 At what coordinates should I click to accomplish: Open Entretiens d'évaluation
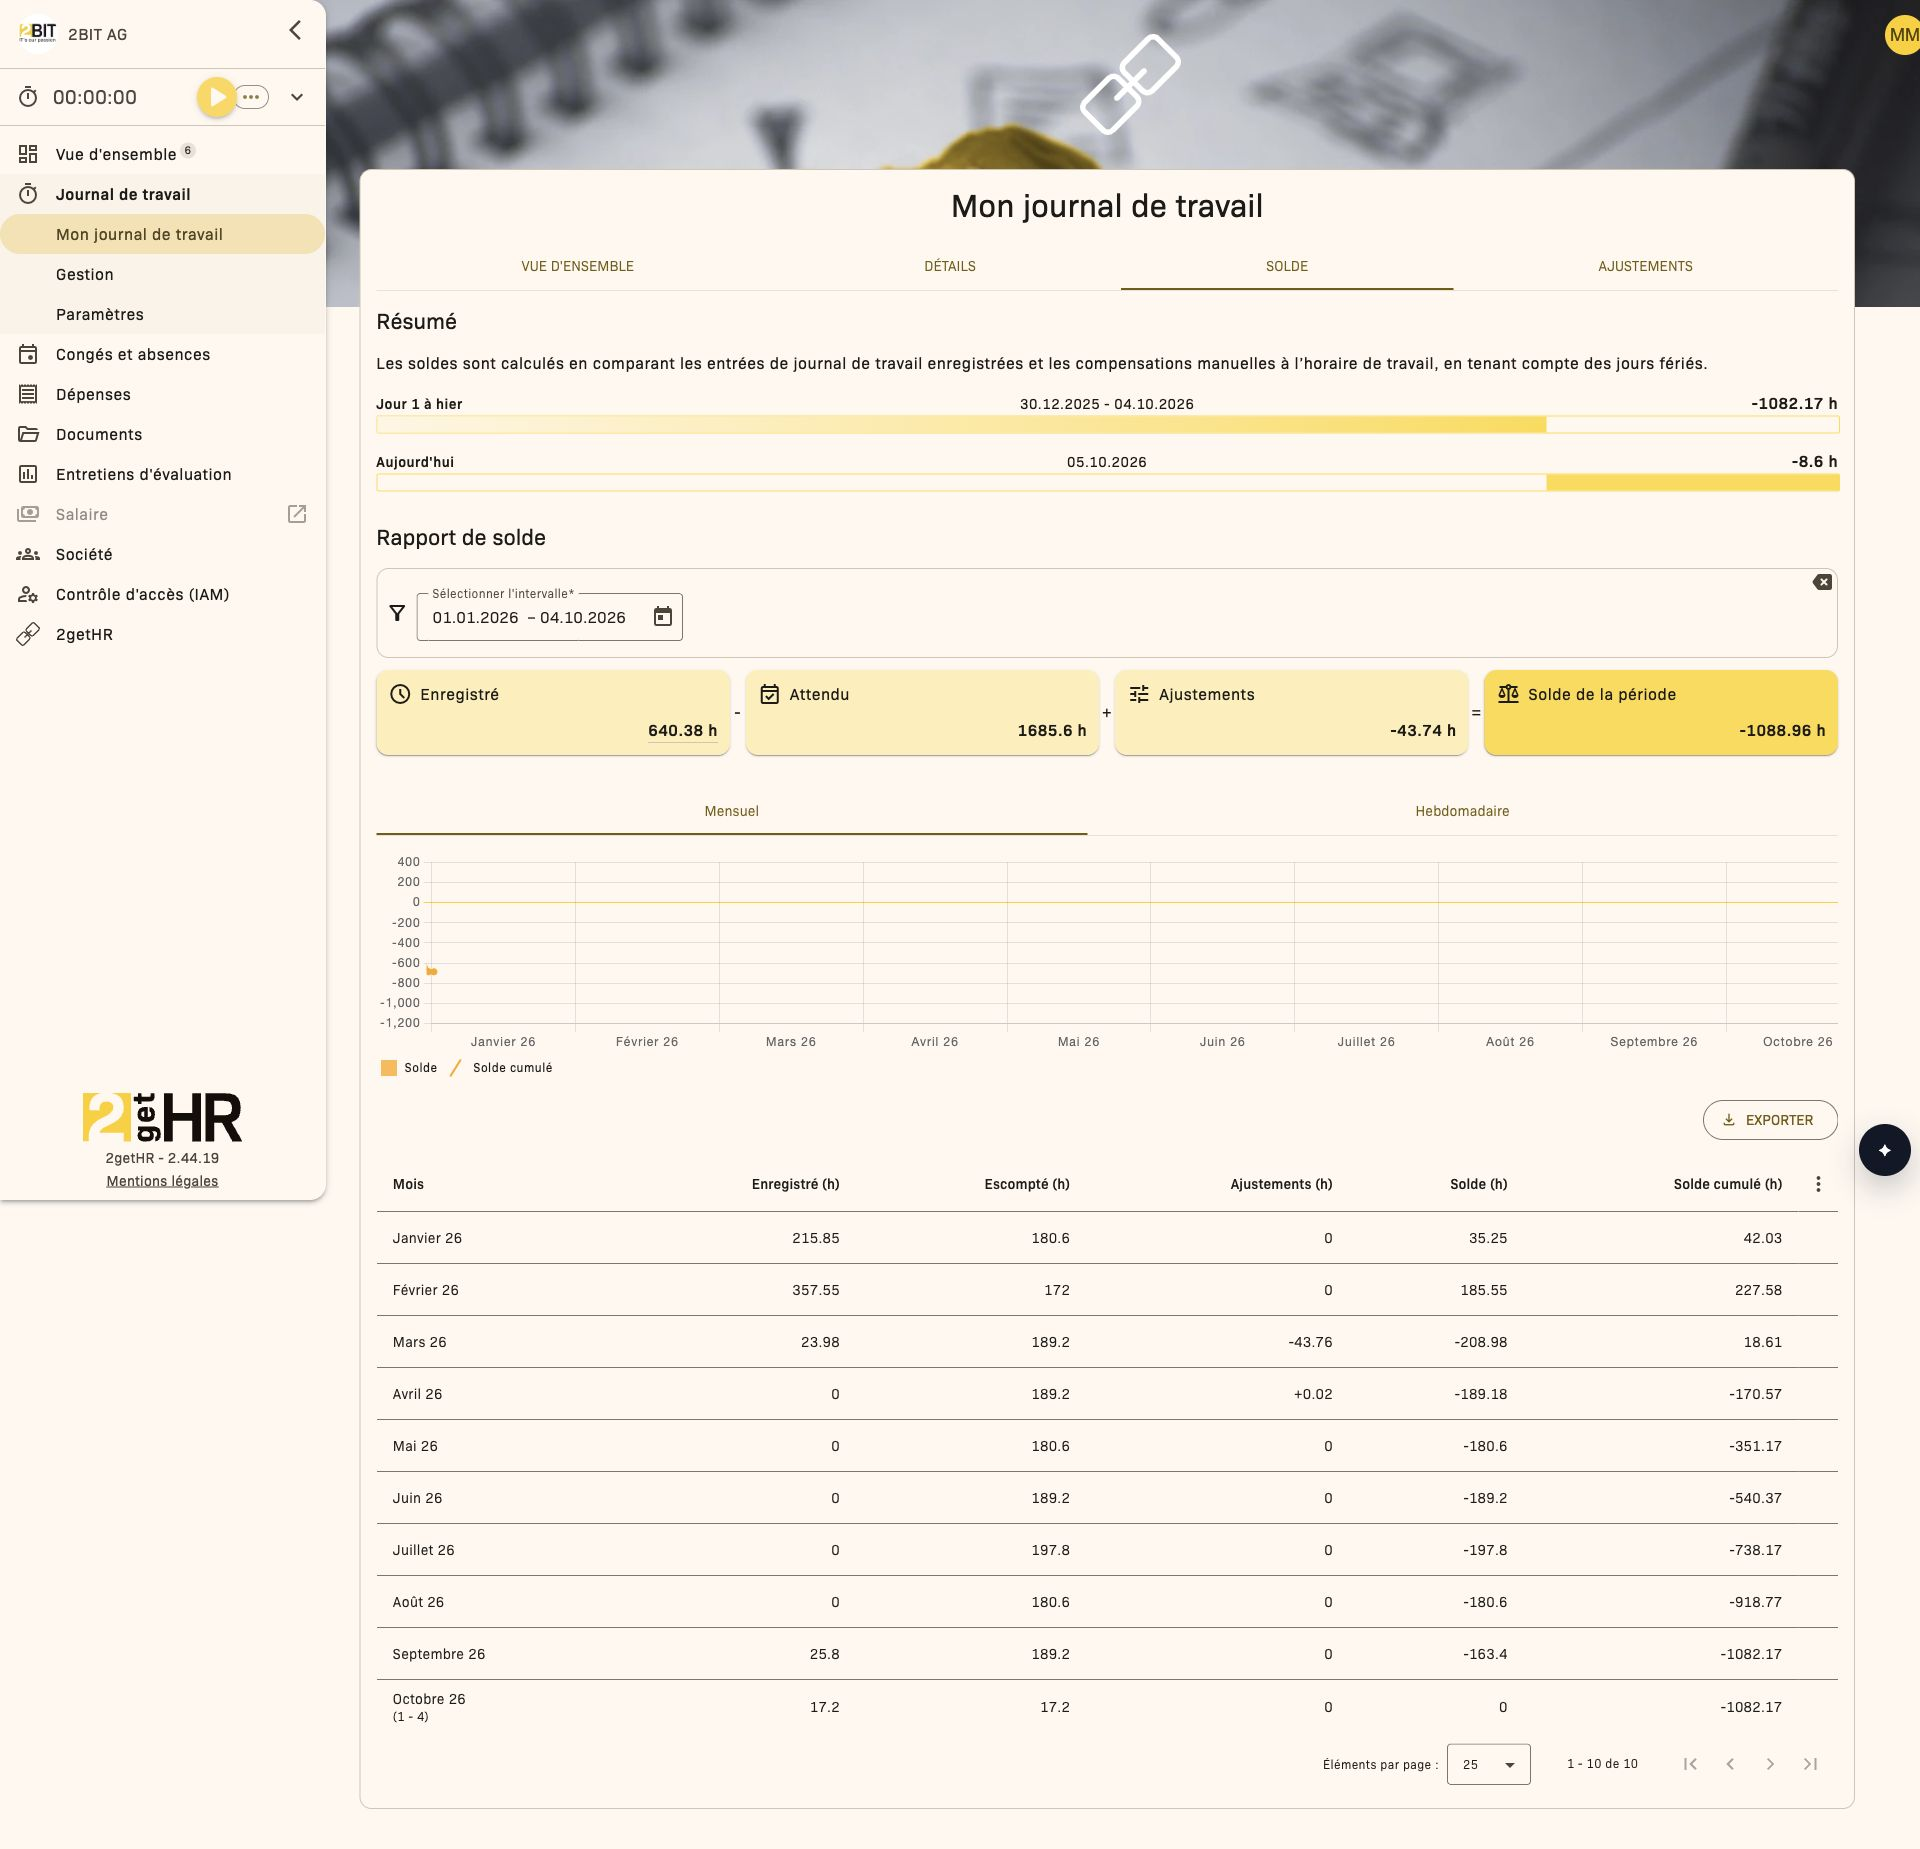pos(163,474)
